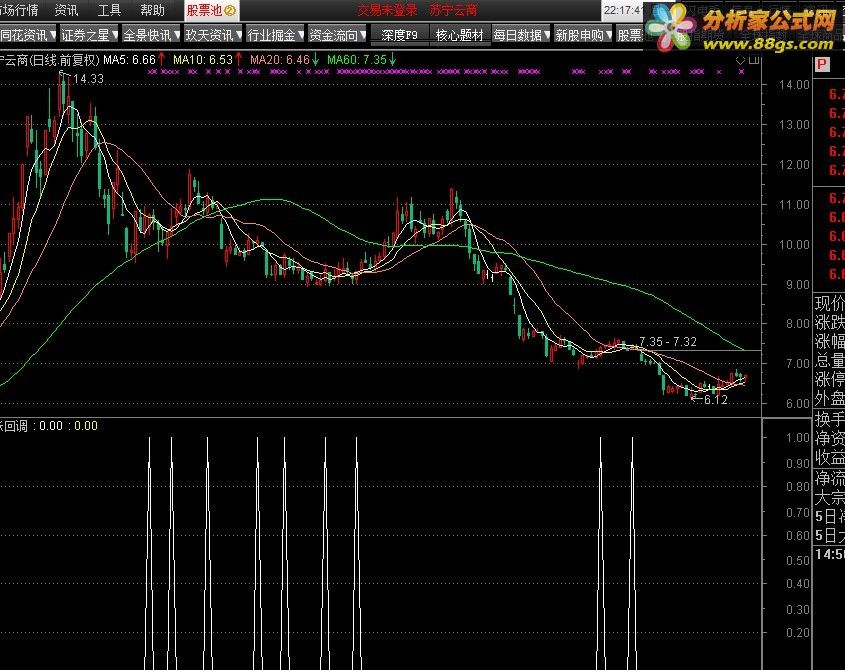Click the diamond icon above the chart
The image size is (845, 670).
740,60
